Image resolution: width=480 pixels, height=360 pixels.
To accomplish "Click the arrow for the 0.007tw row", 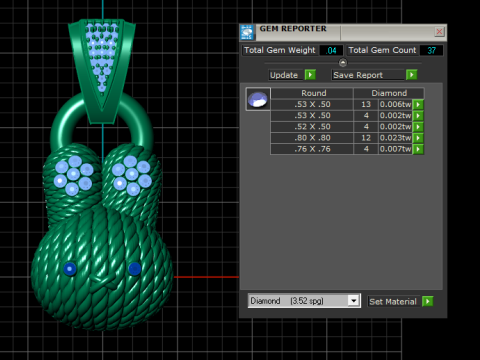I will tap(418, 149).
